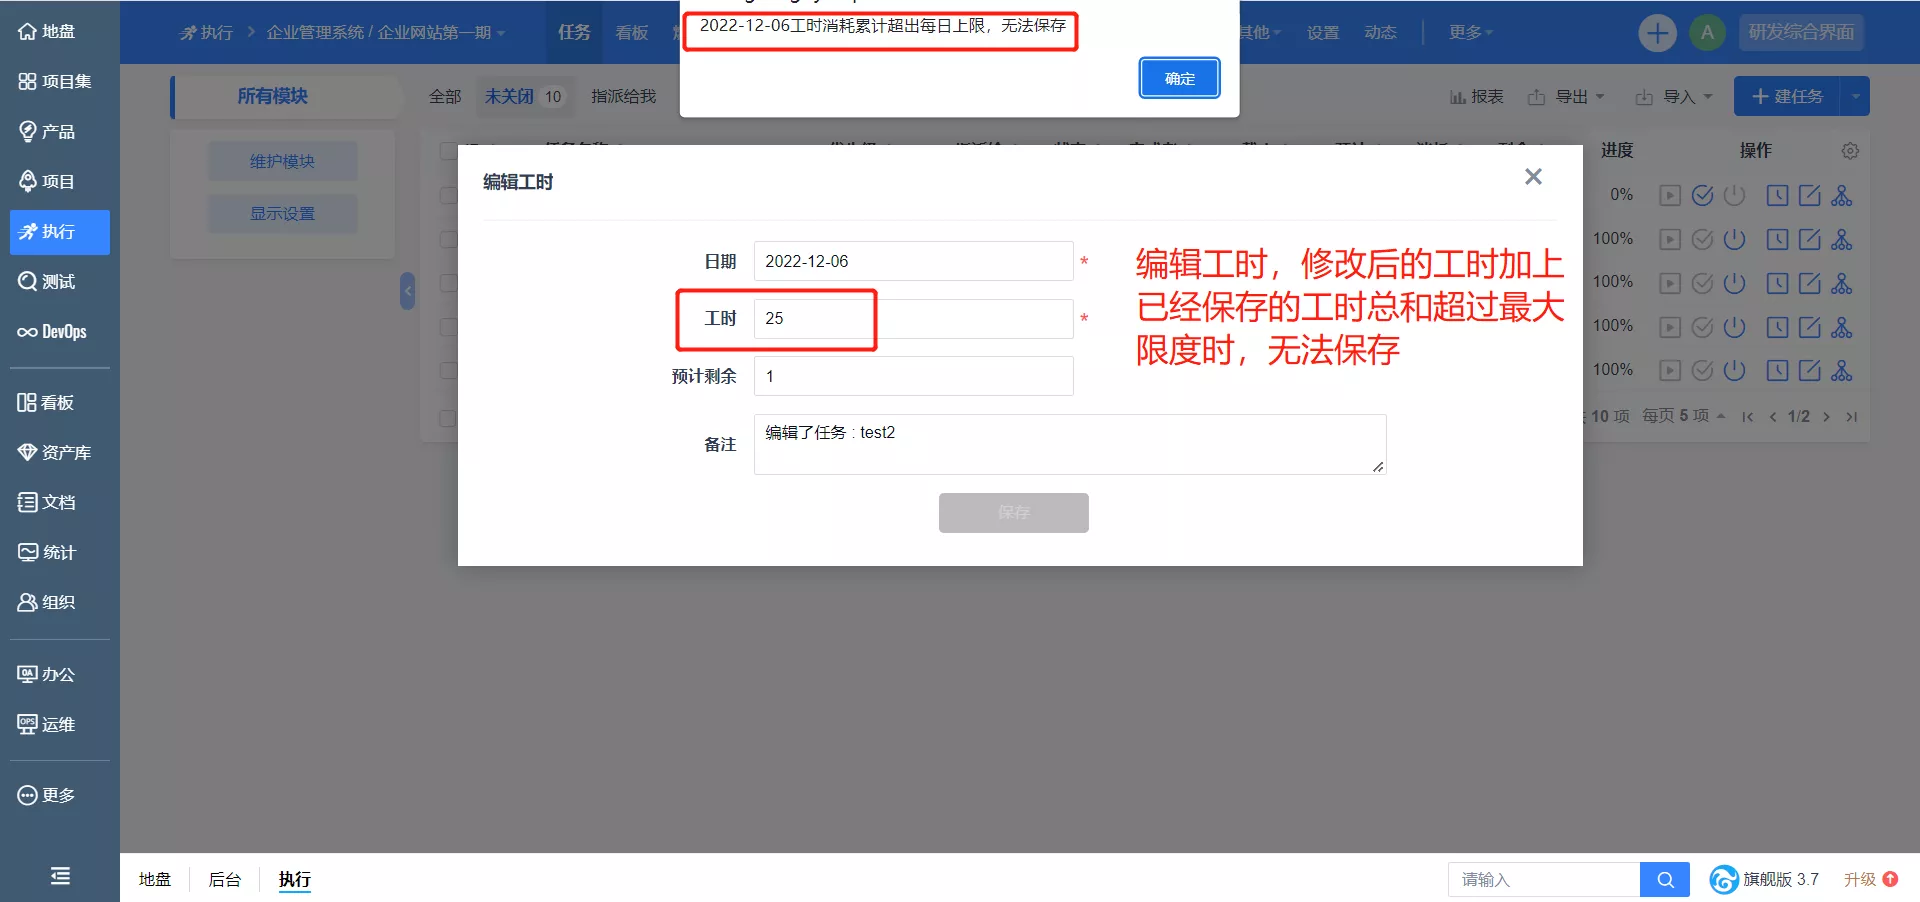Tick the bottom select-all checkbox
The image size is (1920, 902).
pyautogui.click(x=448, y=418)
